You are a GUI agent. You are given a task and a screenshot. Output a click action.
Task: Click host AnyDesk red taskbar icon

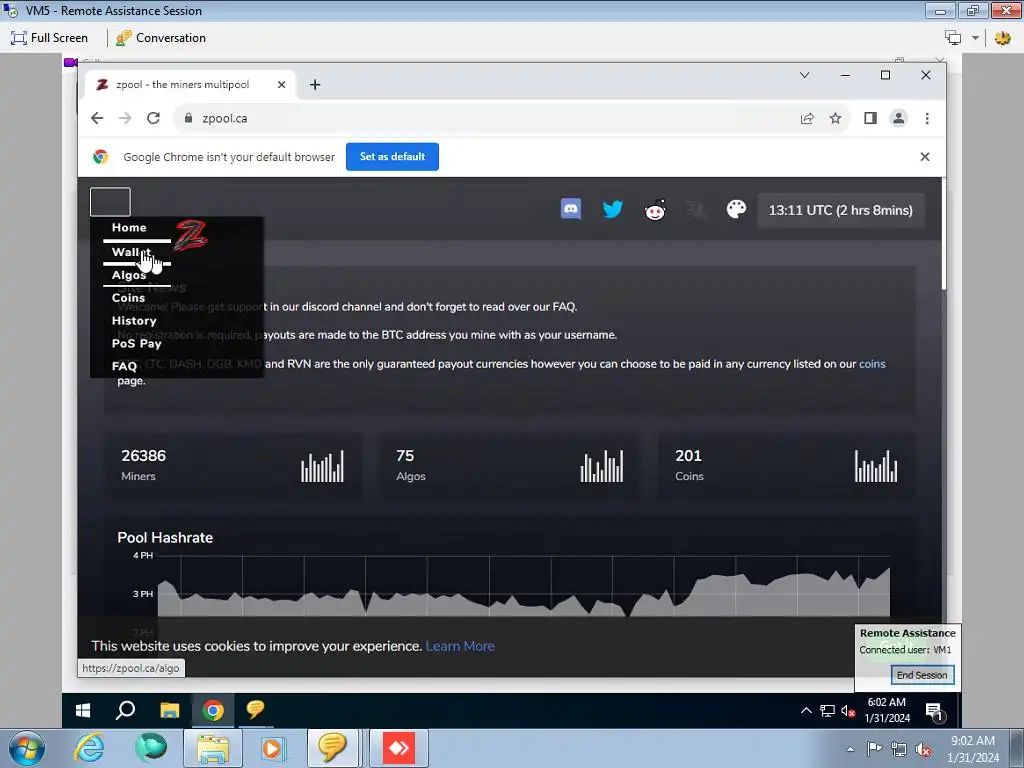399,748
